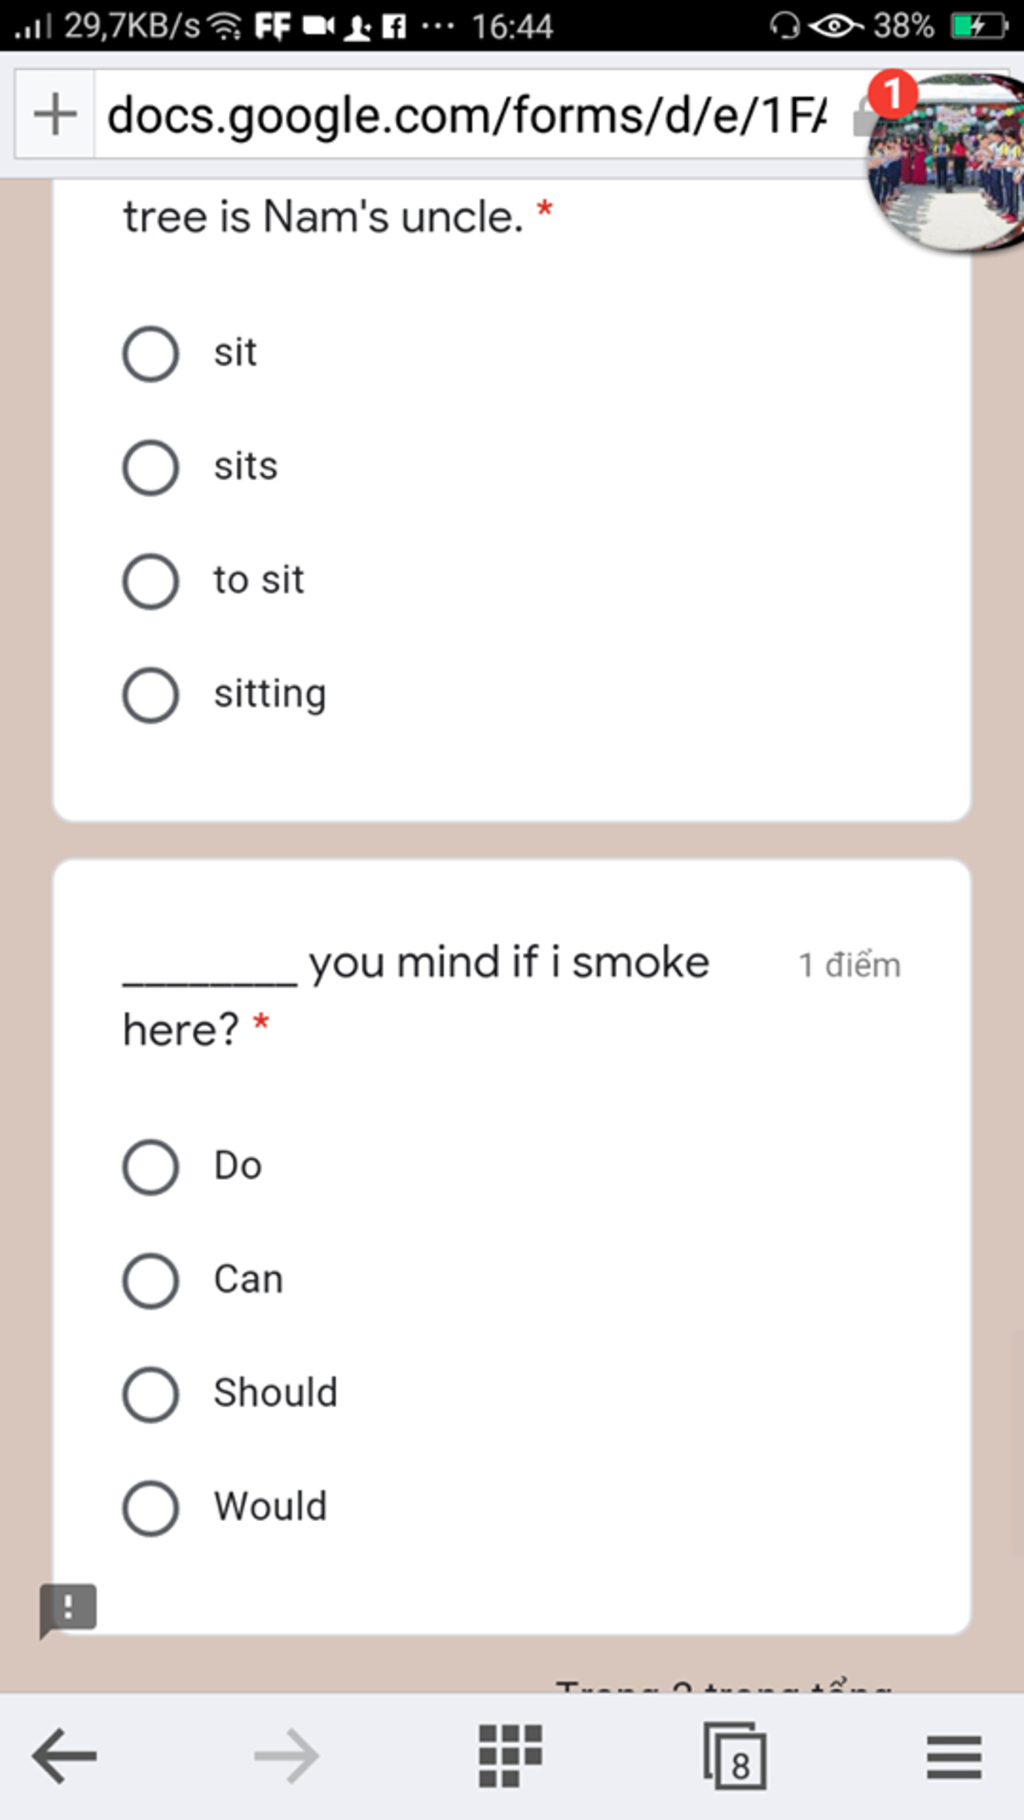
Task: Choose the "to sit" answer
Action: (x=151, y=581)
